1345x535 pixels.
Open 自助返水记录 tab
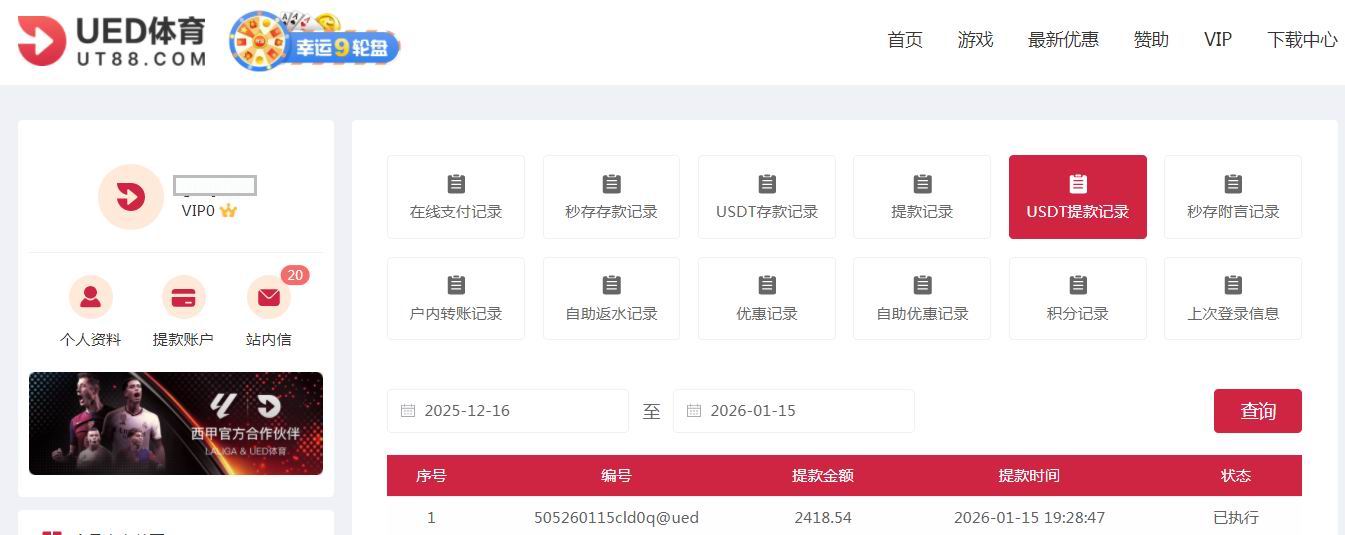click(x=611, y=299)
